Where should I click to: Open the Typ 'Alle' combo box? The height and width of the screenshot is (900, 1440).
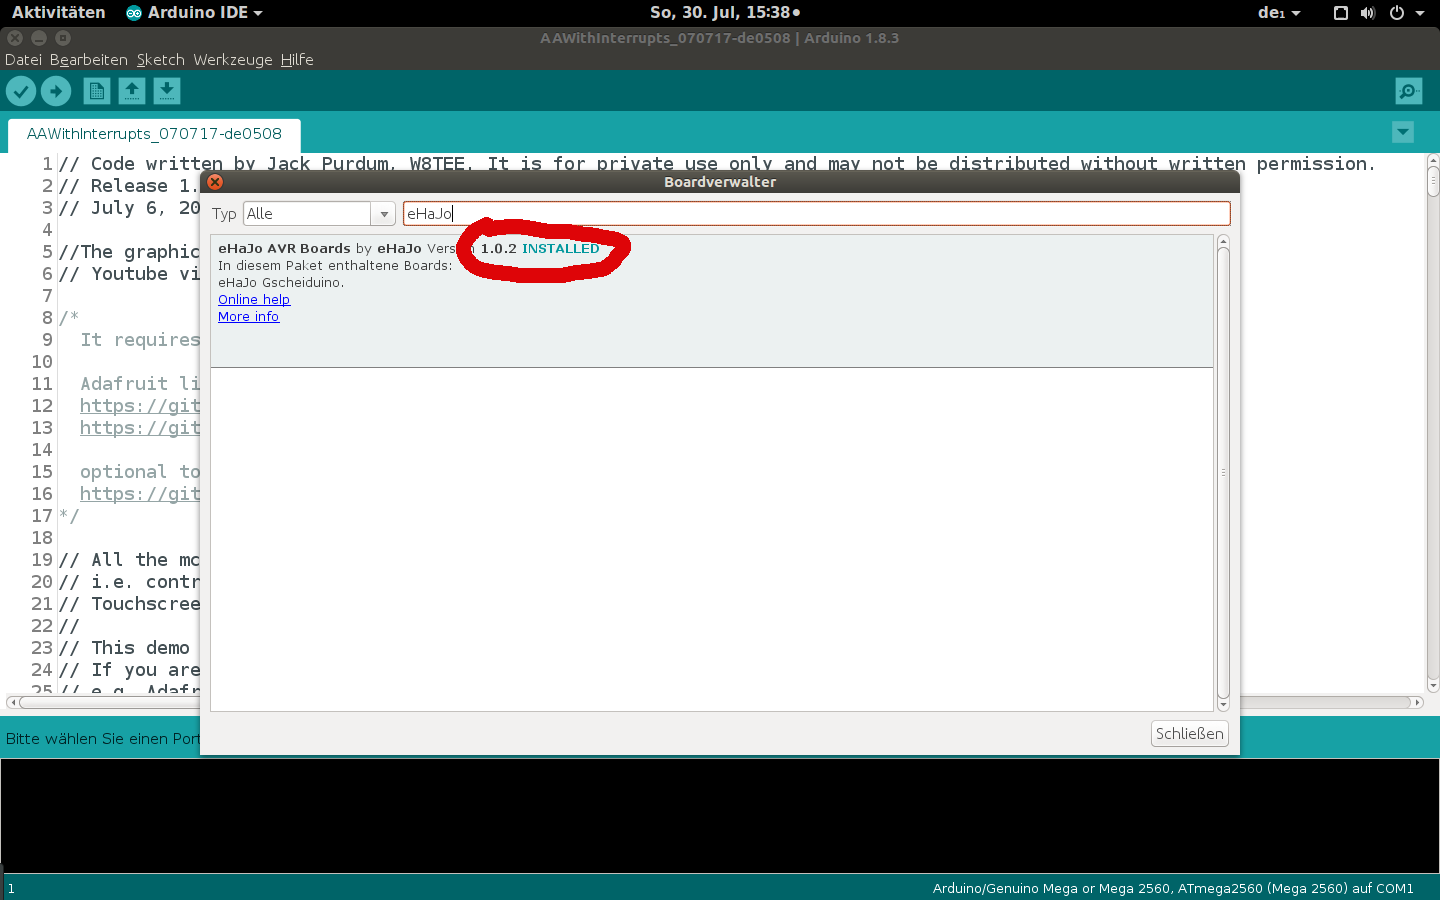click(x=319, y=214)
